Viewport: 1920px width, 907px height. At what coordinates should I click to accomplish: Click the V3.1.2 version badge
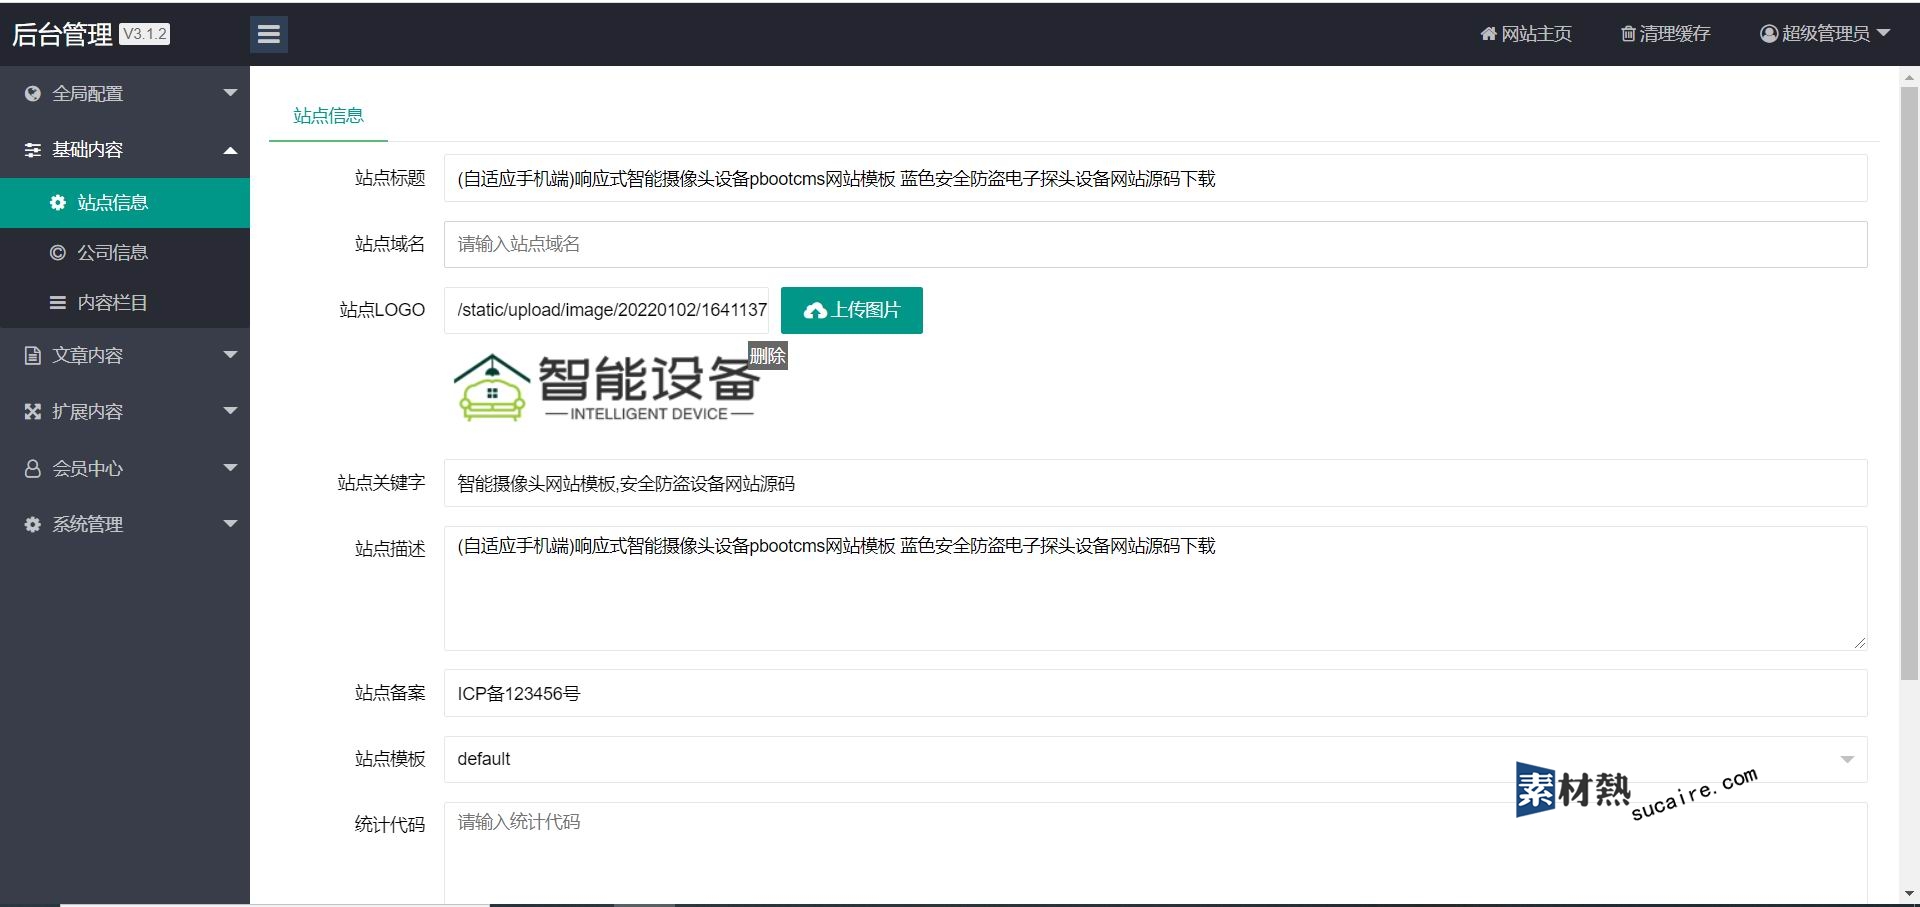[x=145, y=34]
